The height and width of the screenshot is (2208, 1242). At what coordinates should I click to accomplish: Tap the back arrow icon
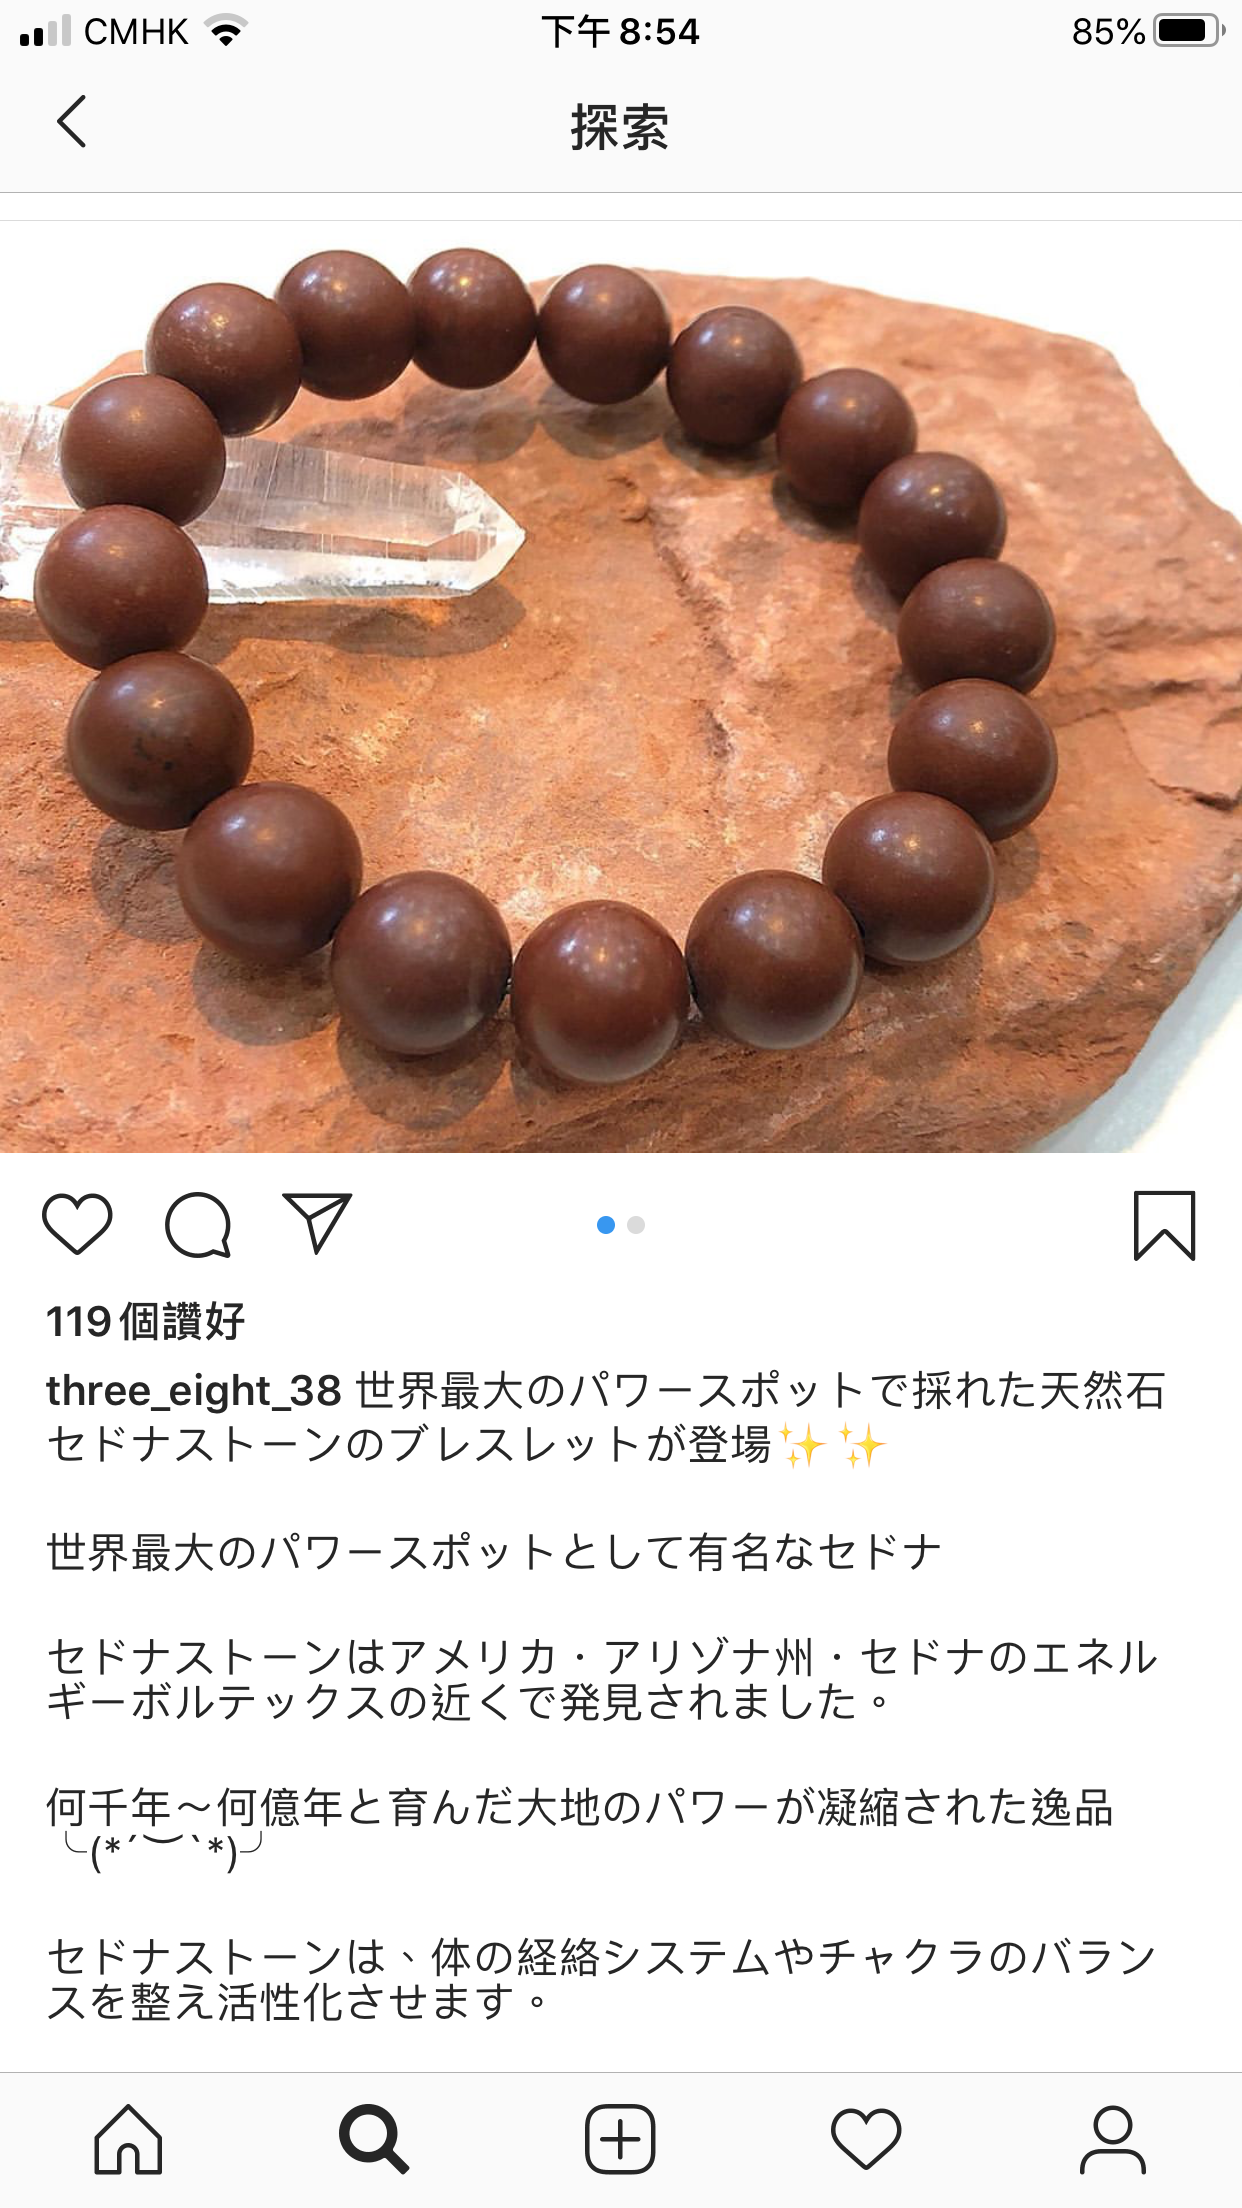pyautogui.click(x=71, y=122)
